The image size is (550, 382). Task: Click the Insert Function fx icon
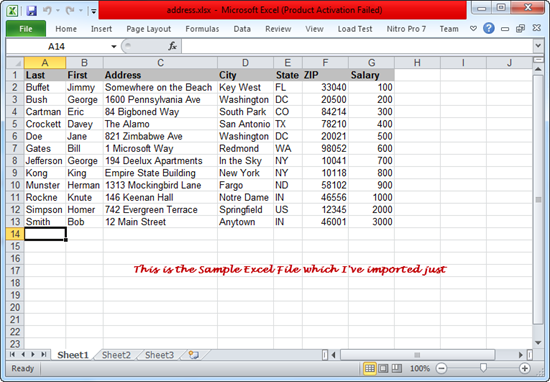pos(172,46)
